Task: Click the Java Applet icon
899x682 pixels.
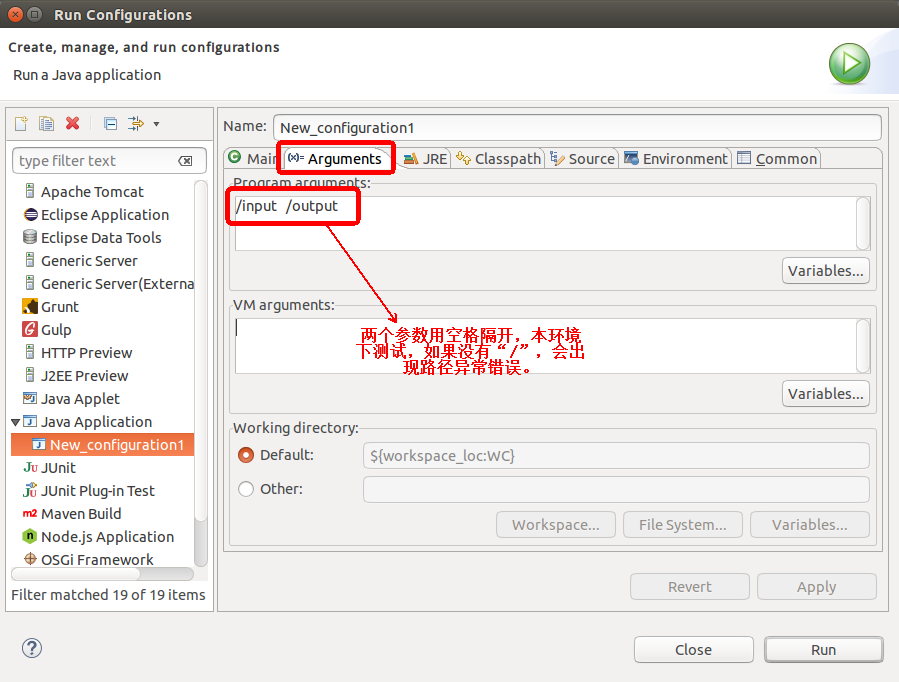Action: point(30,398)
